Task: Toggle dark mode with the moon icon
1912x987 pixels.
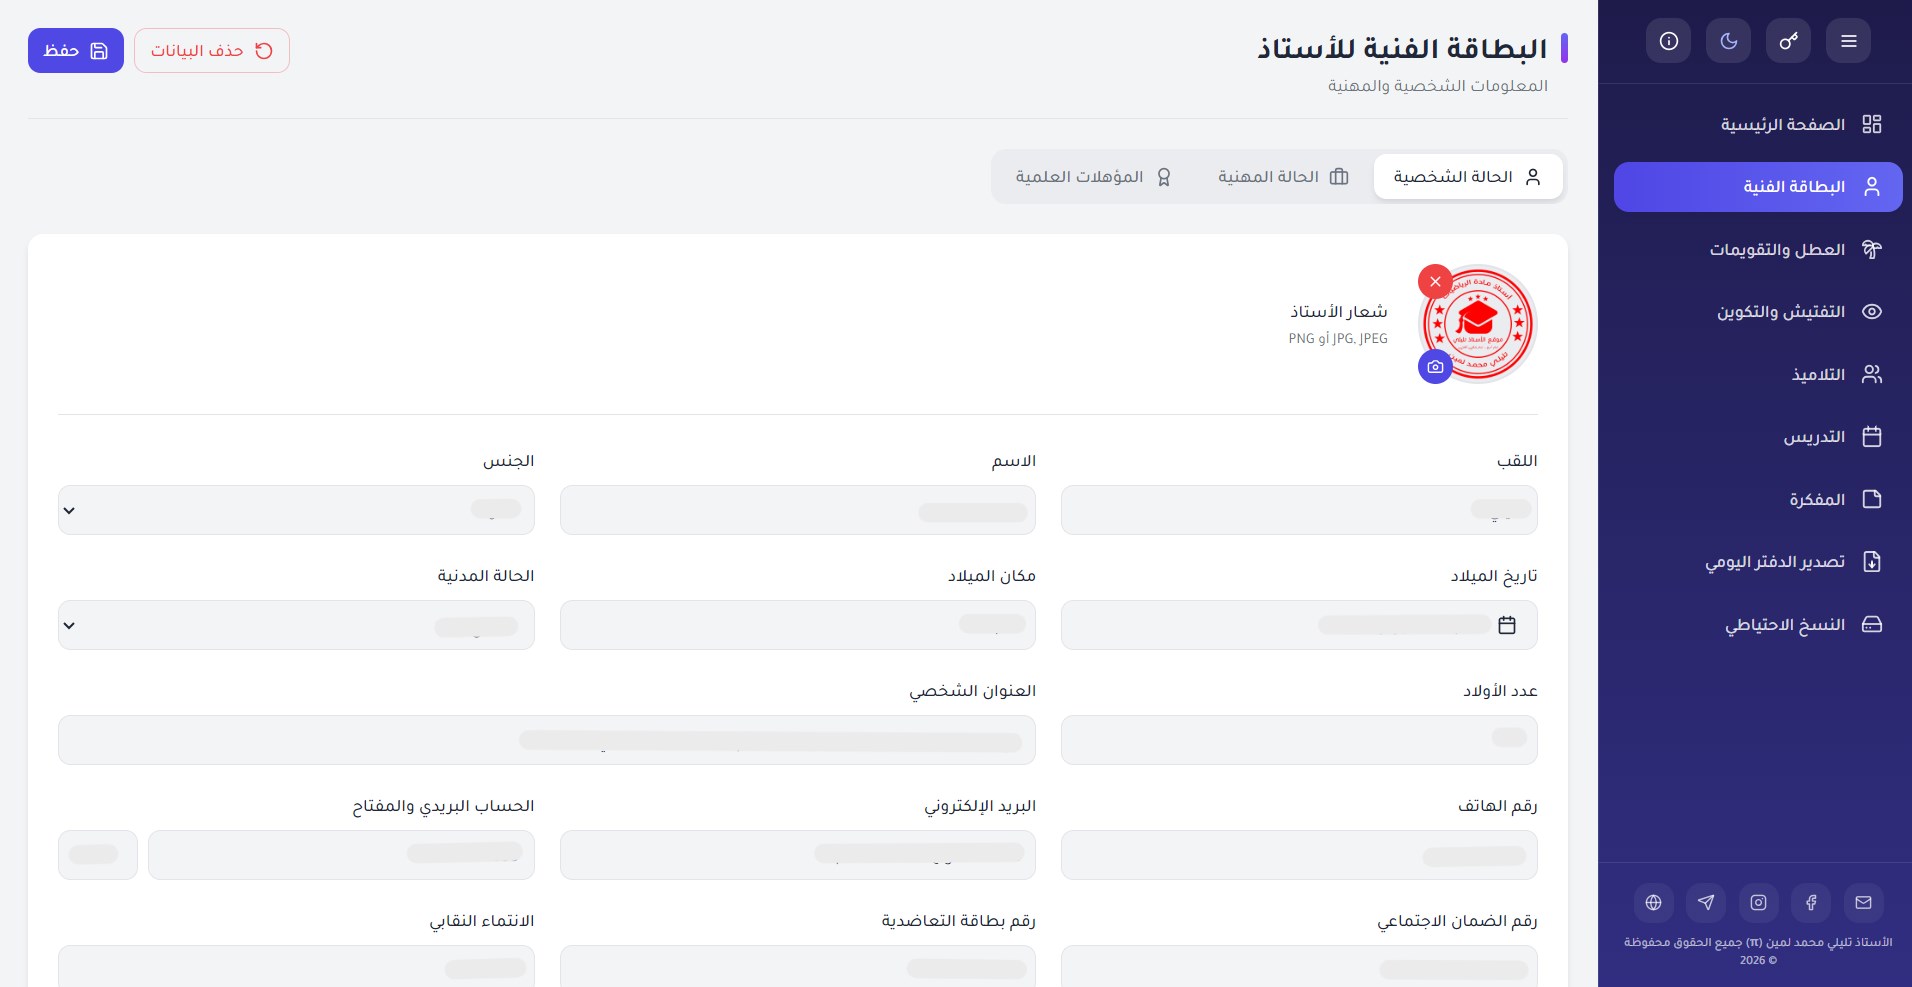Action: click(x=1728, y=41)
